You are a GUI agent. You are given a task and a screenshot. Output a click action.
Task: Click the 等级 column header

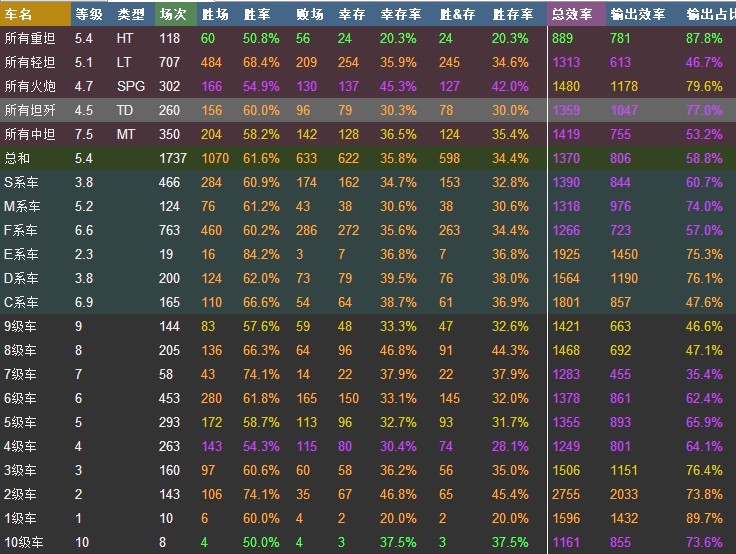[88, 14]
